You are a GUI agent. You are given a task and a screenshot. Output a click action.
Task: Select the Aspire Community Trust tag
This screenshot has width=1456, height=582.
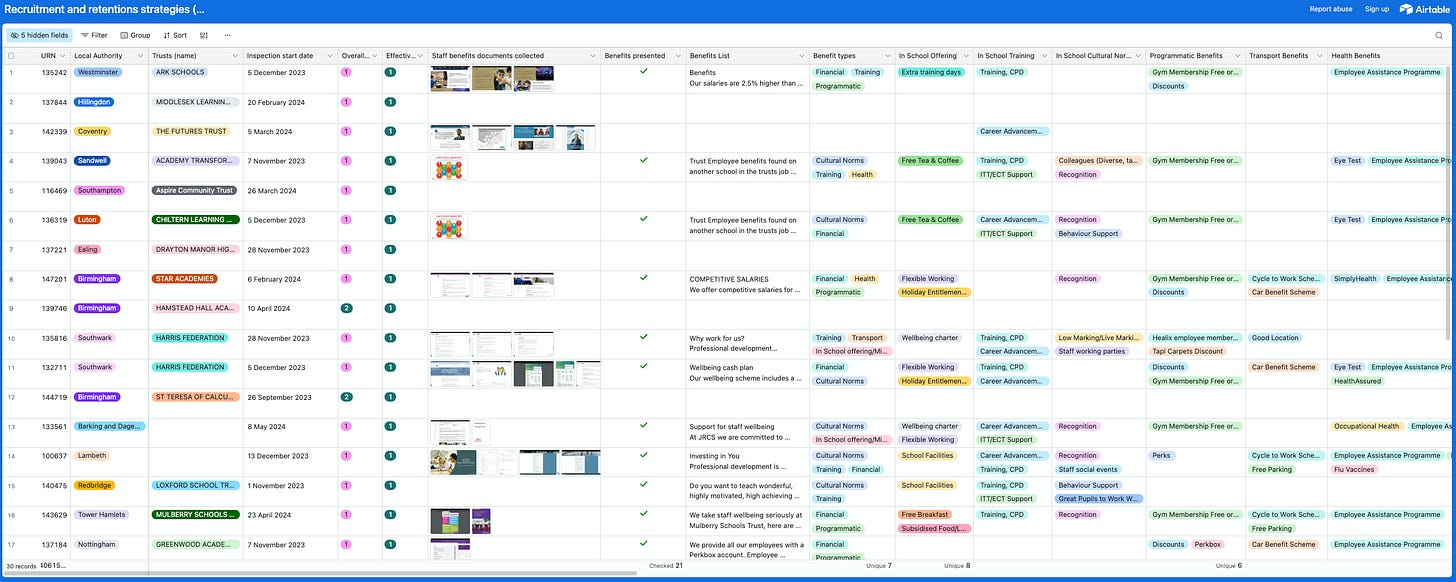click(195, 190)
